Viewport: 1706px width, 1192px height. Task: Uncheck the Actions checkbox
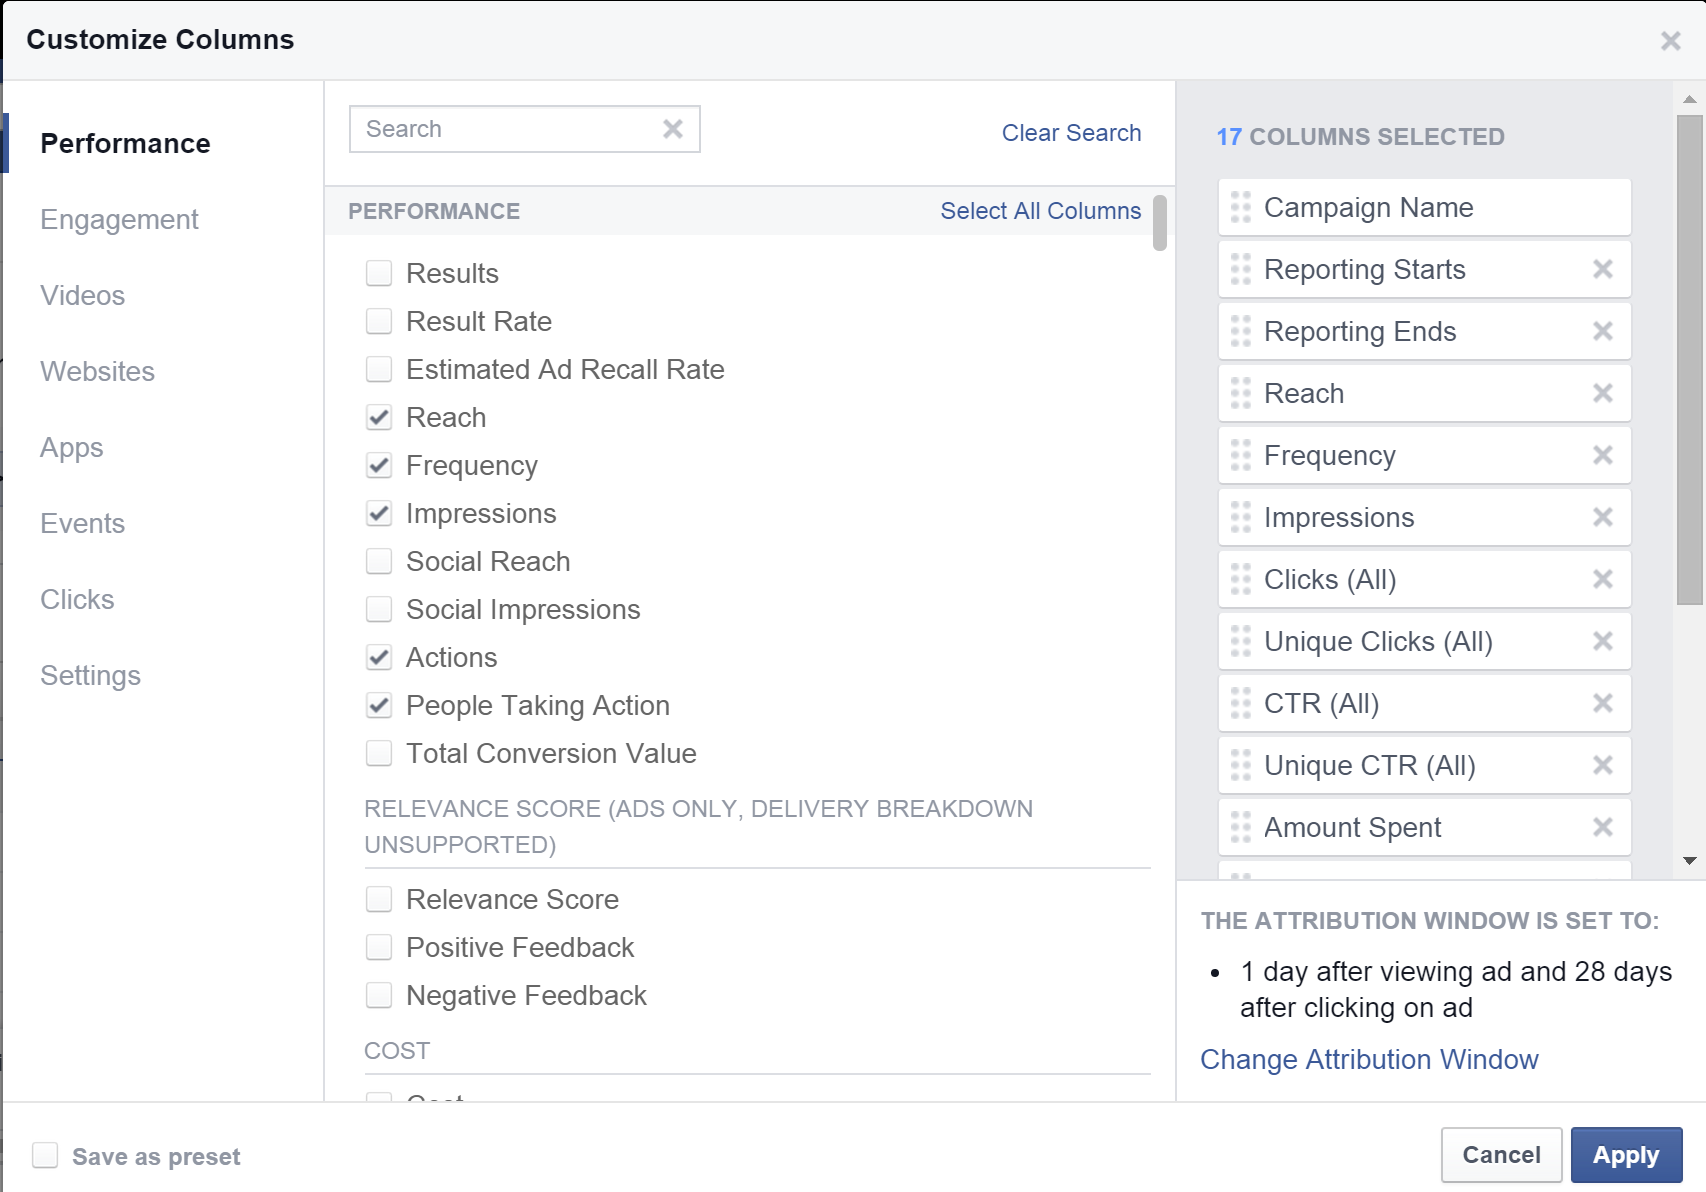tap(379, 657)
